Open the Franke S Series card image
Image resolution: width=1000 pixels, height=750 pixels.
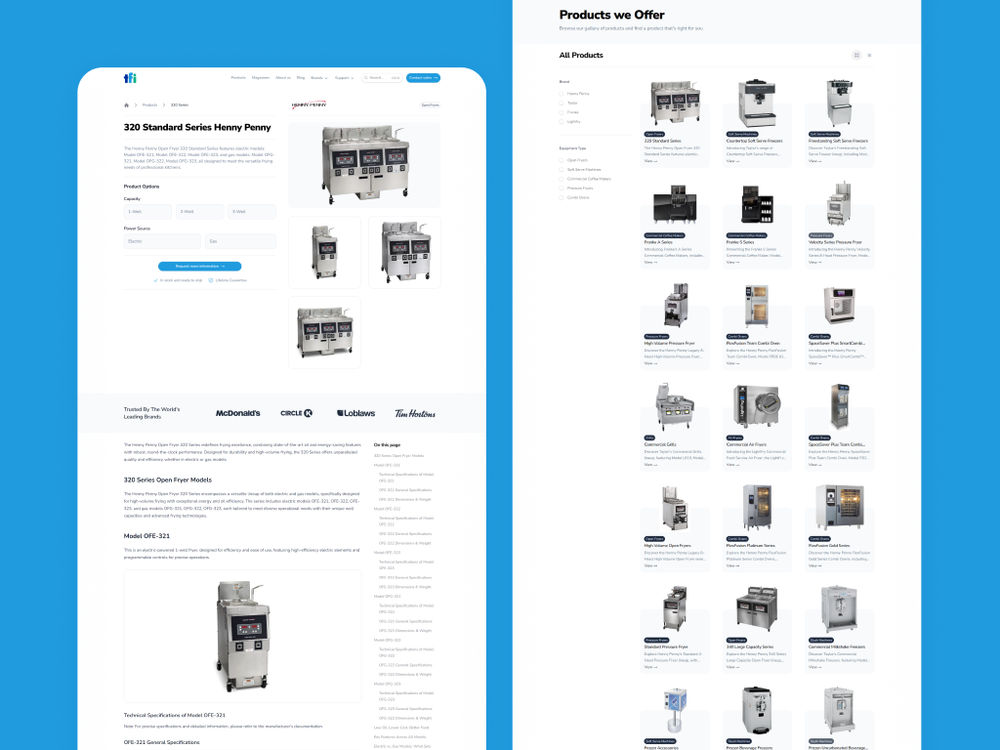(x=756, y=205)
